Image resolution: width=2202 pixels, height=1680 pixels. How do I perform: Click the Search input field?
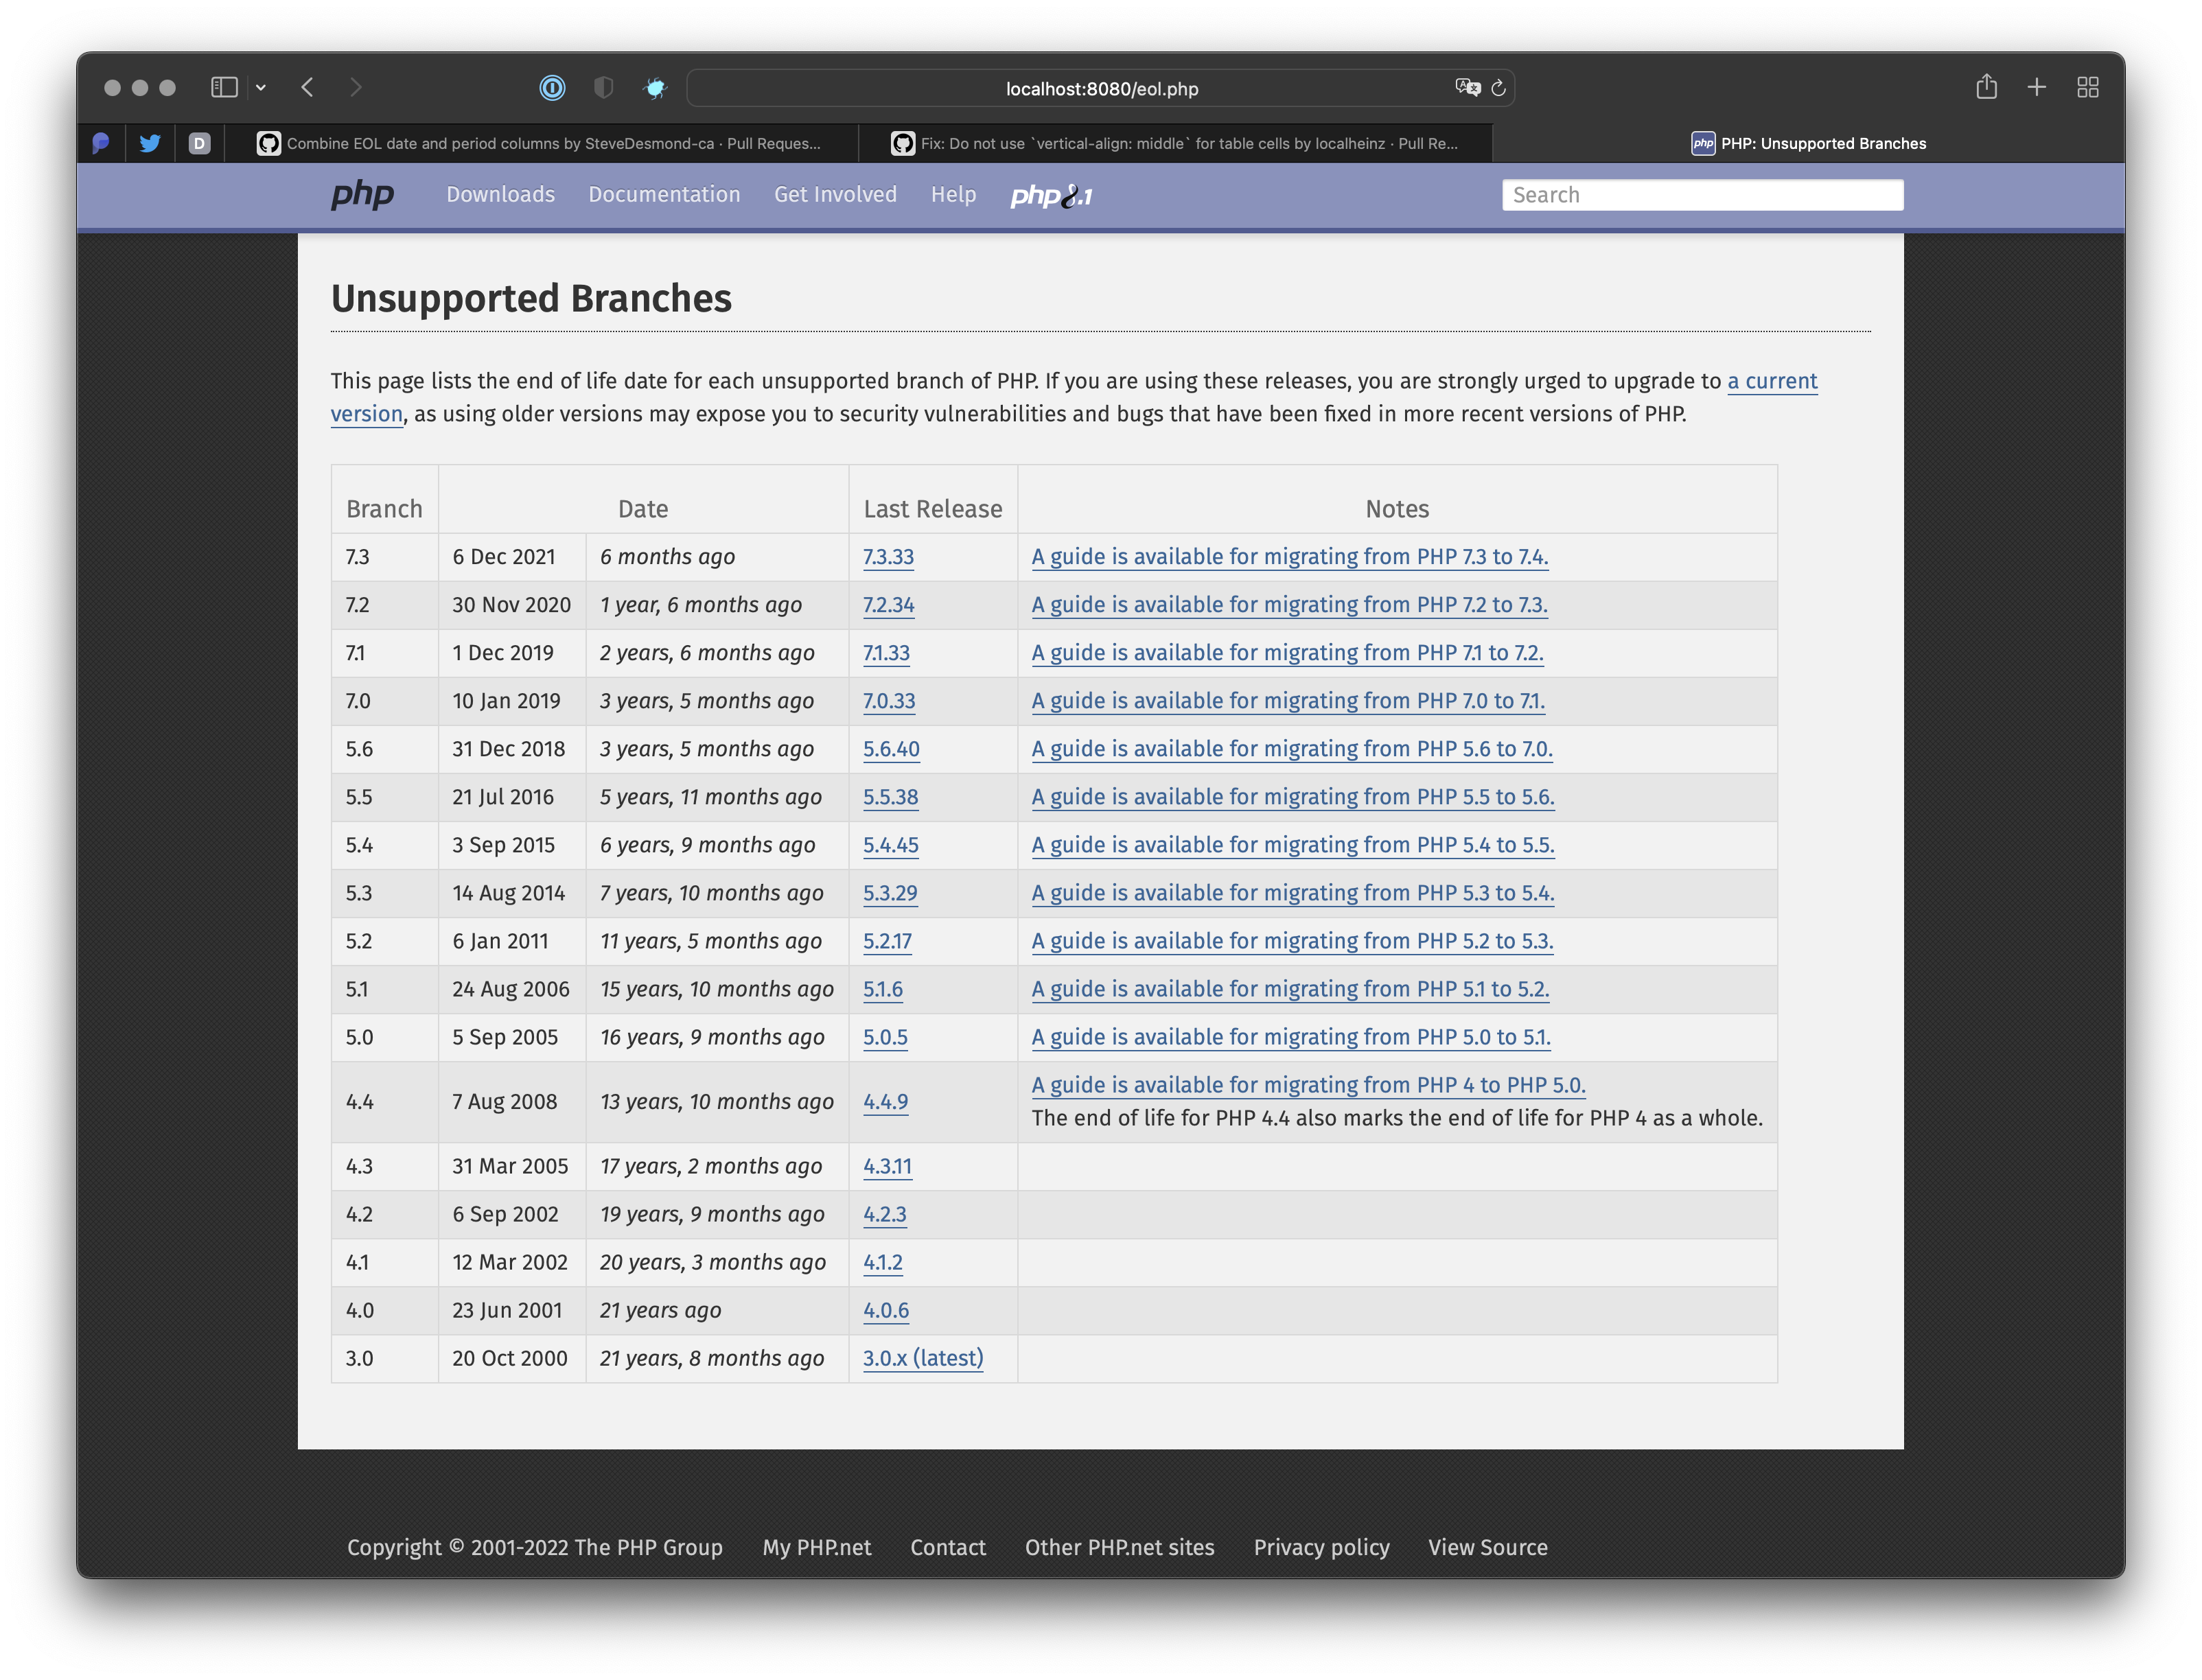pos(1702,195)
